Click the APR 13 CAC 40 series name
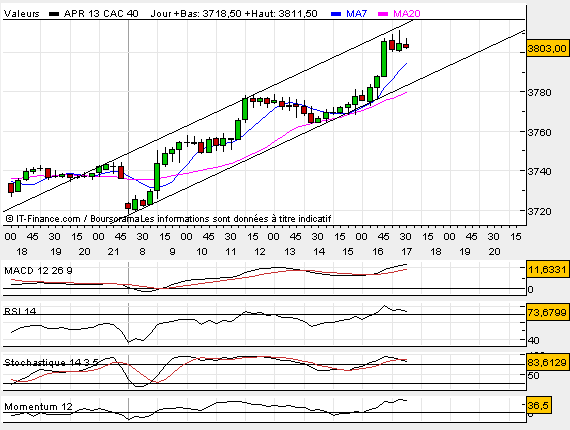Screen dimensions: 570x430 coord(101,14)
